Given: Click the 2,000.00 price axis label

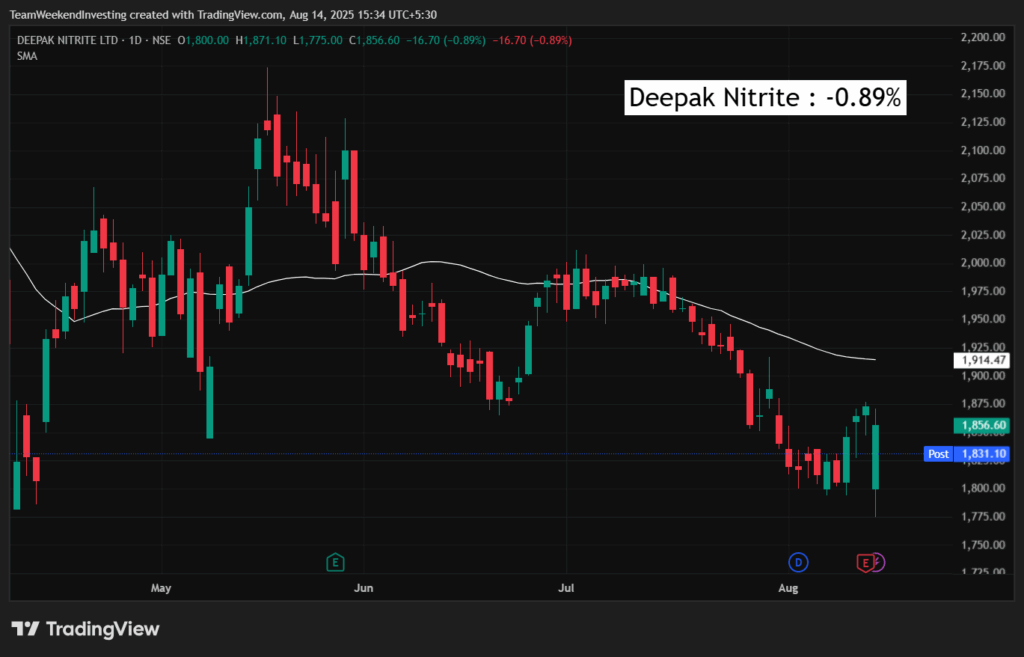Looking at the screenshot, I should point(983,263).
